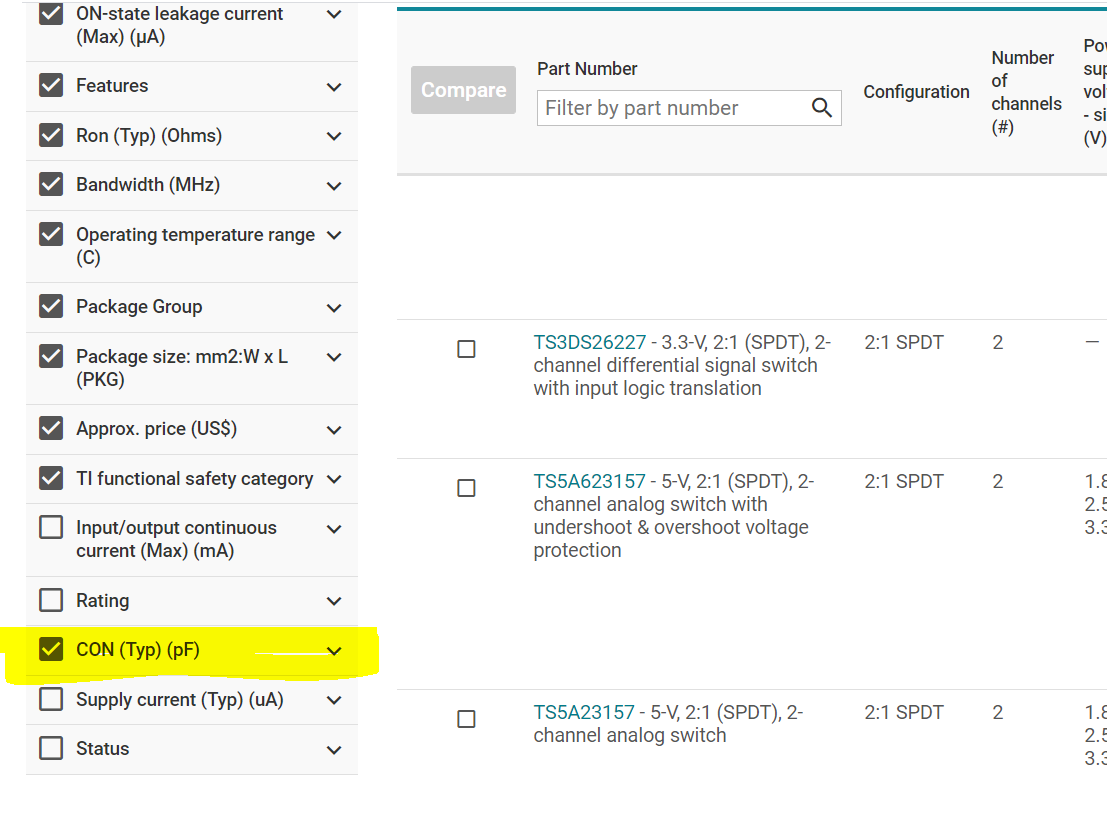Expand the Status filter chevron
The height and width of the screenshot is (824, 1107).
point(334,750)
